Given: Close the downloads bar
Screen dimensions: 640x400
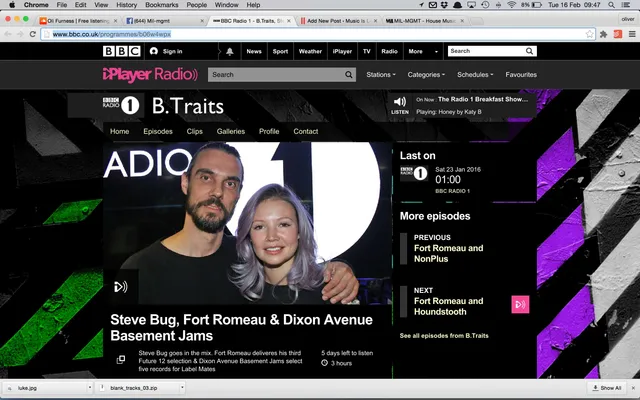Looking at the screenshot, I should [x=633, y=388].
